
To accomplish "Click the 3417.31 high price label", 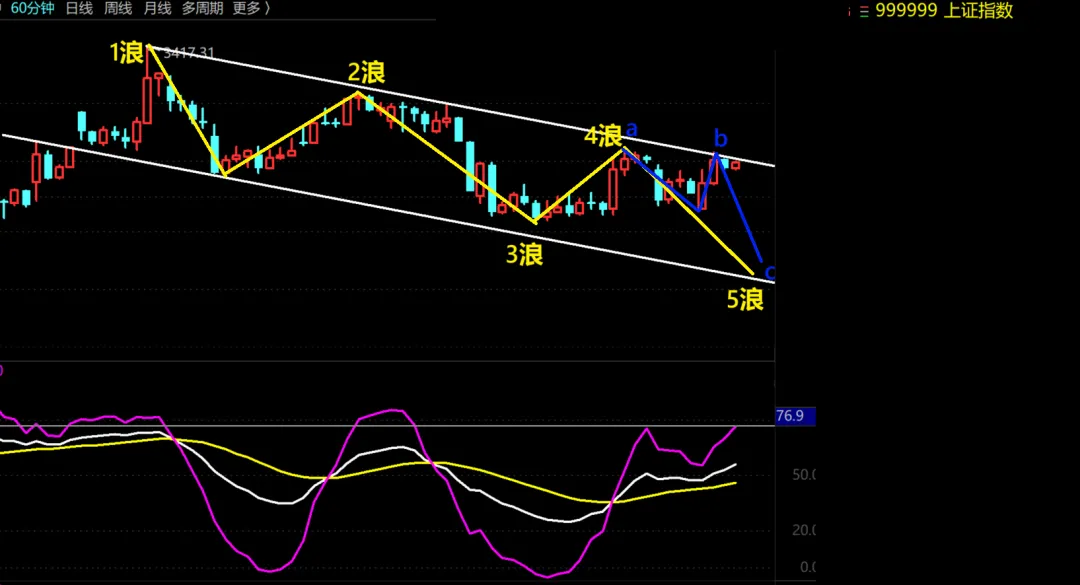I will coord(189,53).
